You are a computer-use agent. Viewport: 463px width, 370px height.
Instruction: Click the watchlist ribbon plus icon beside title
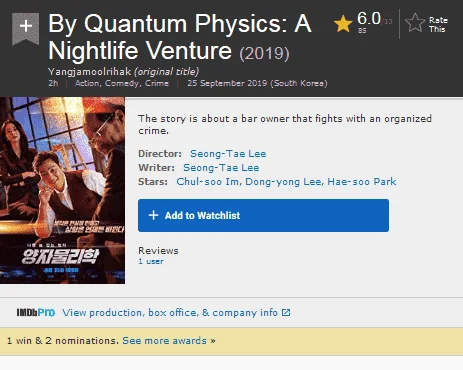pos(25,29)
